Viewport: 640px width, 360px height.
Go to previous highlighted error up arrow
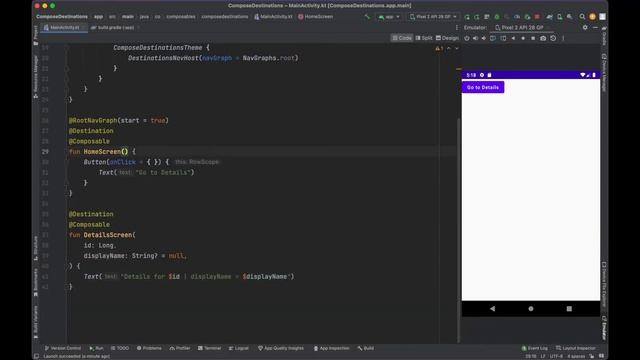pyautogui.click(x=449, y=49)
